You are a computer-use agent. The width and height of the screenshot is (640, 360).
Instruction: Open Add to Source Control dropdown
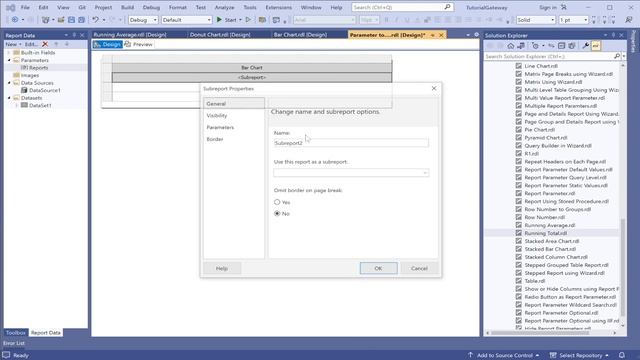[504, 355]
